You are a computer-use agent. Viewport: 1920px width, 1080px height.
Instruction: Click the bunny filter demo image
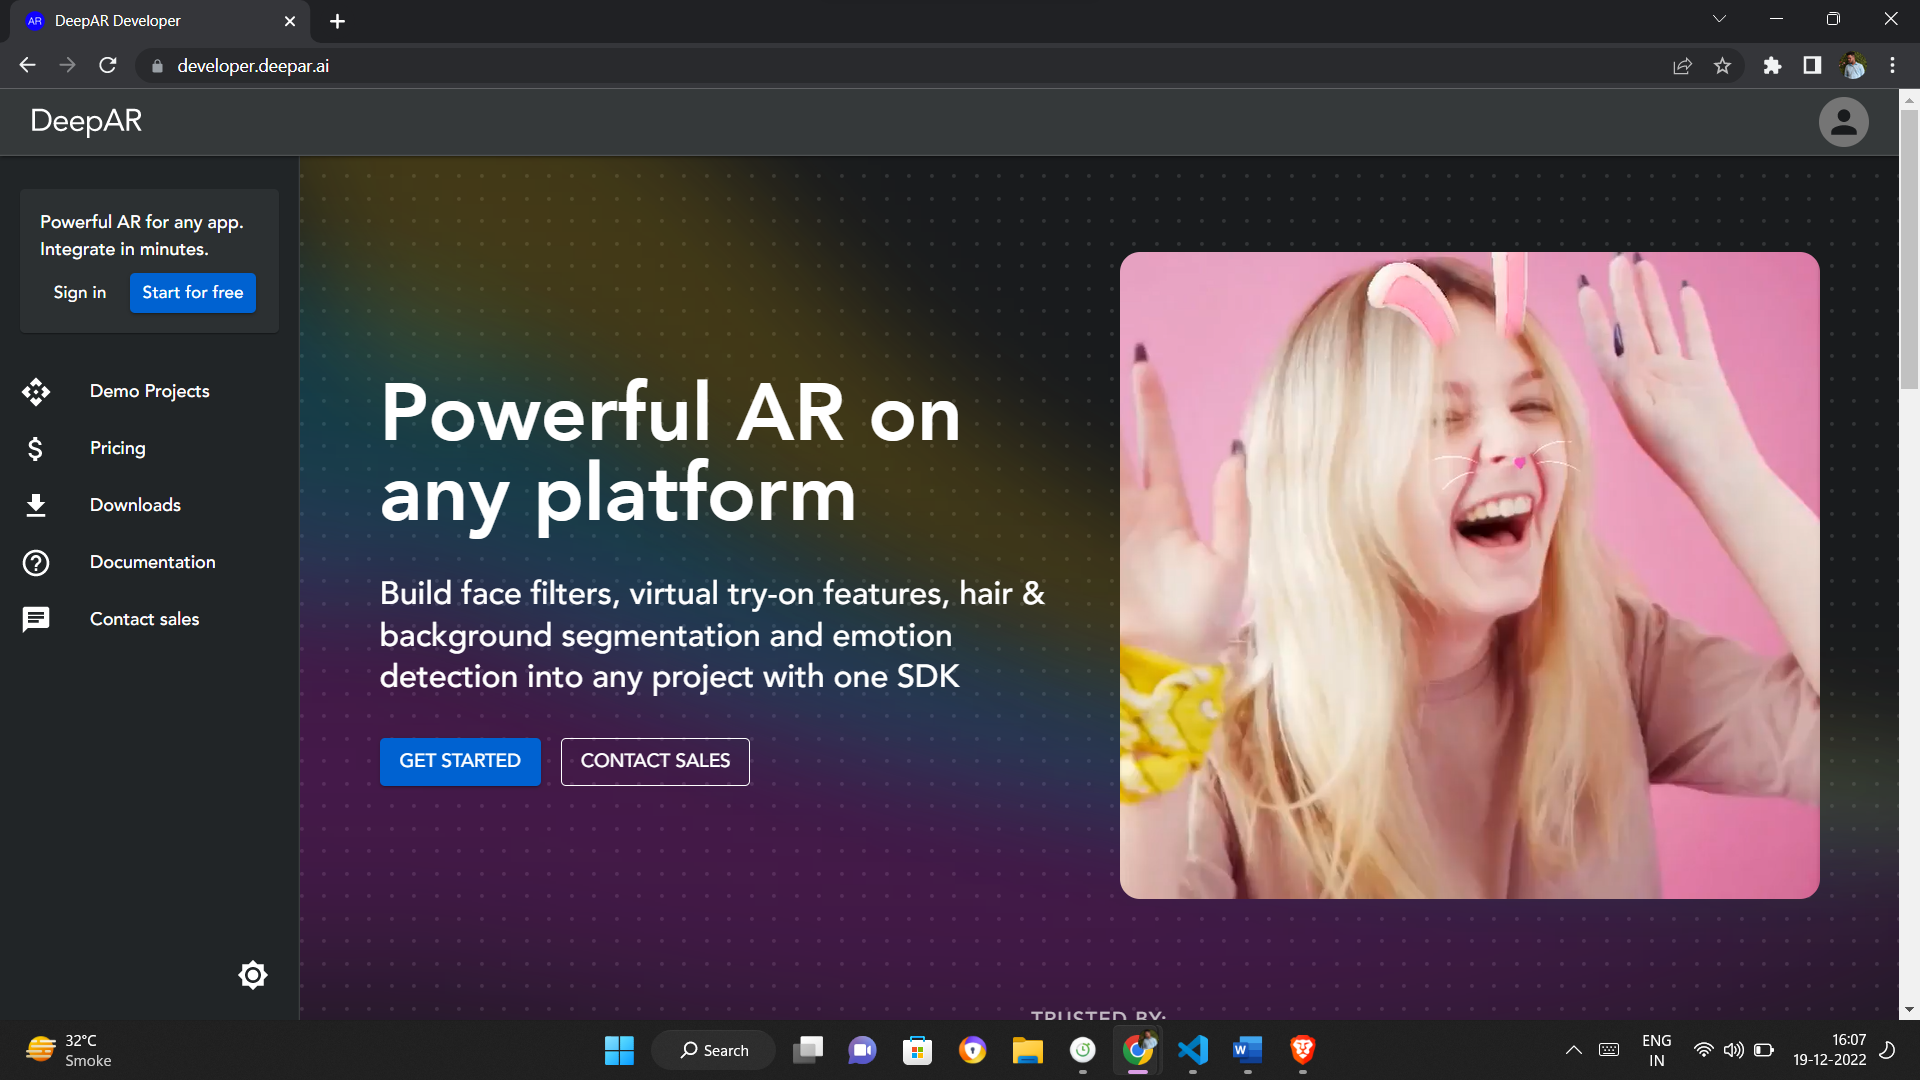(1469, 575)
